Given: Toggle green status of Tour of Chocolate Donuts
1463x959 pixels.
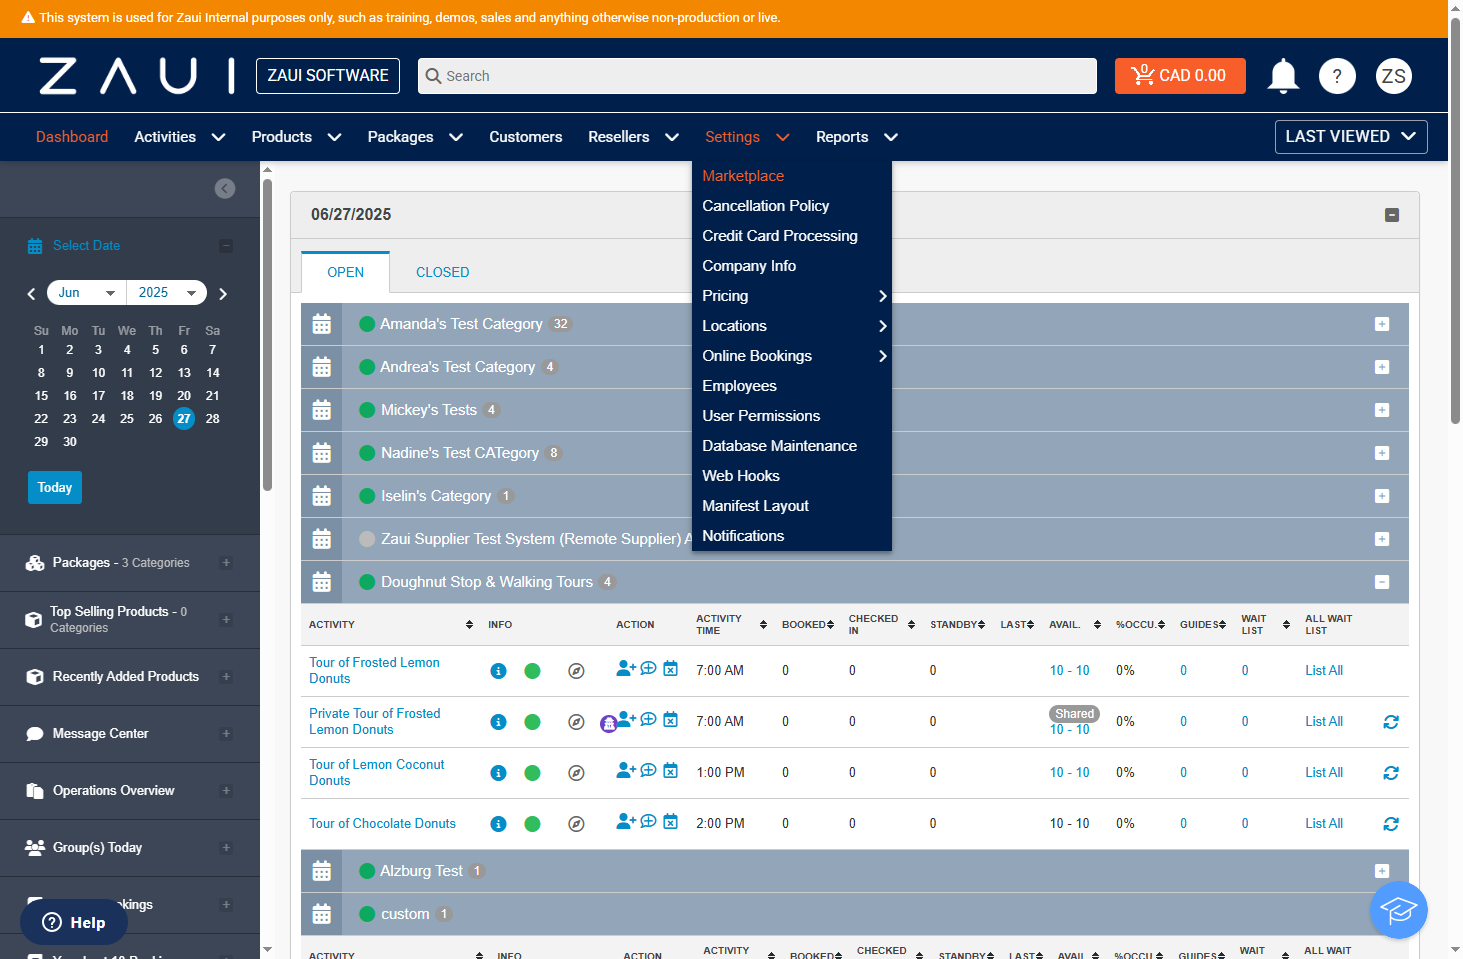Looking at the screenshot, I should click(532, 824).
